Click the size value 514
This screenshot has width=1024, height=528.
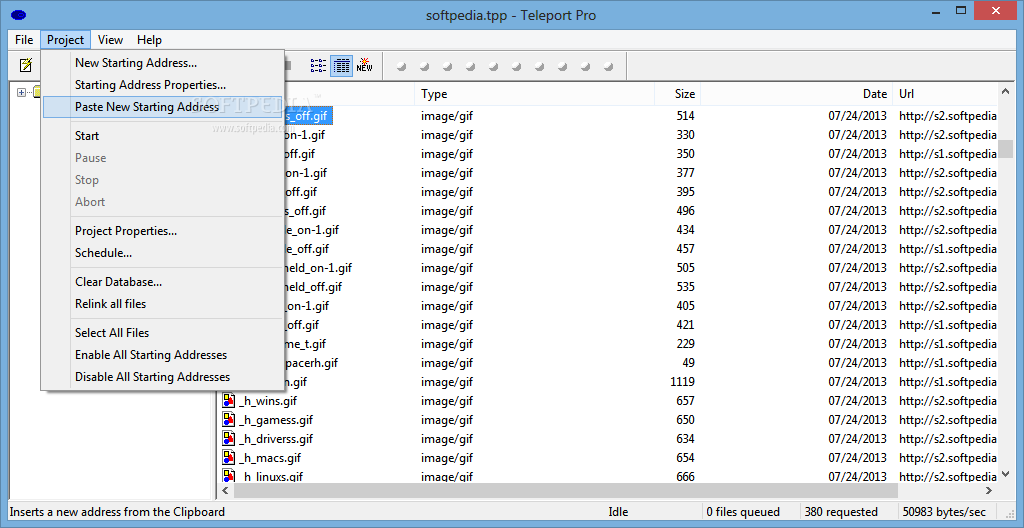[x=684, y=116]
